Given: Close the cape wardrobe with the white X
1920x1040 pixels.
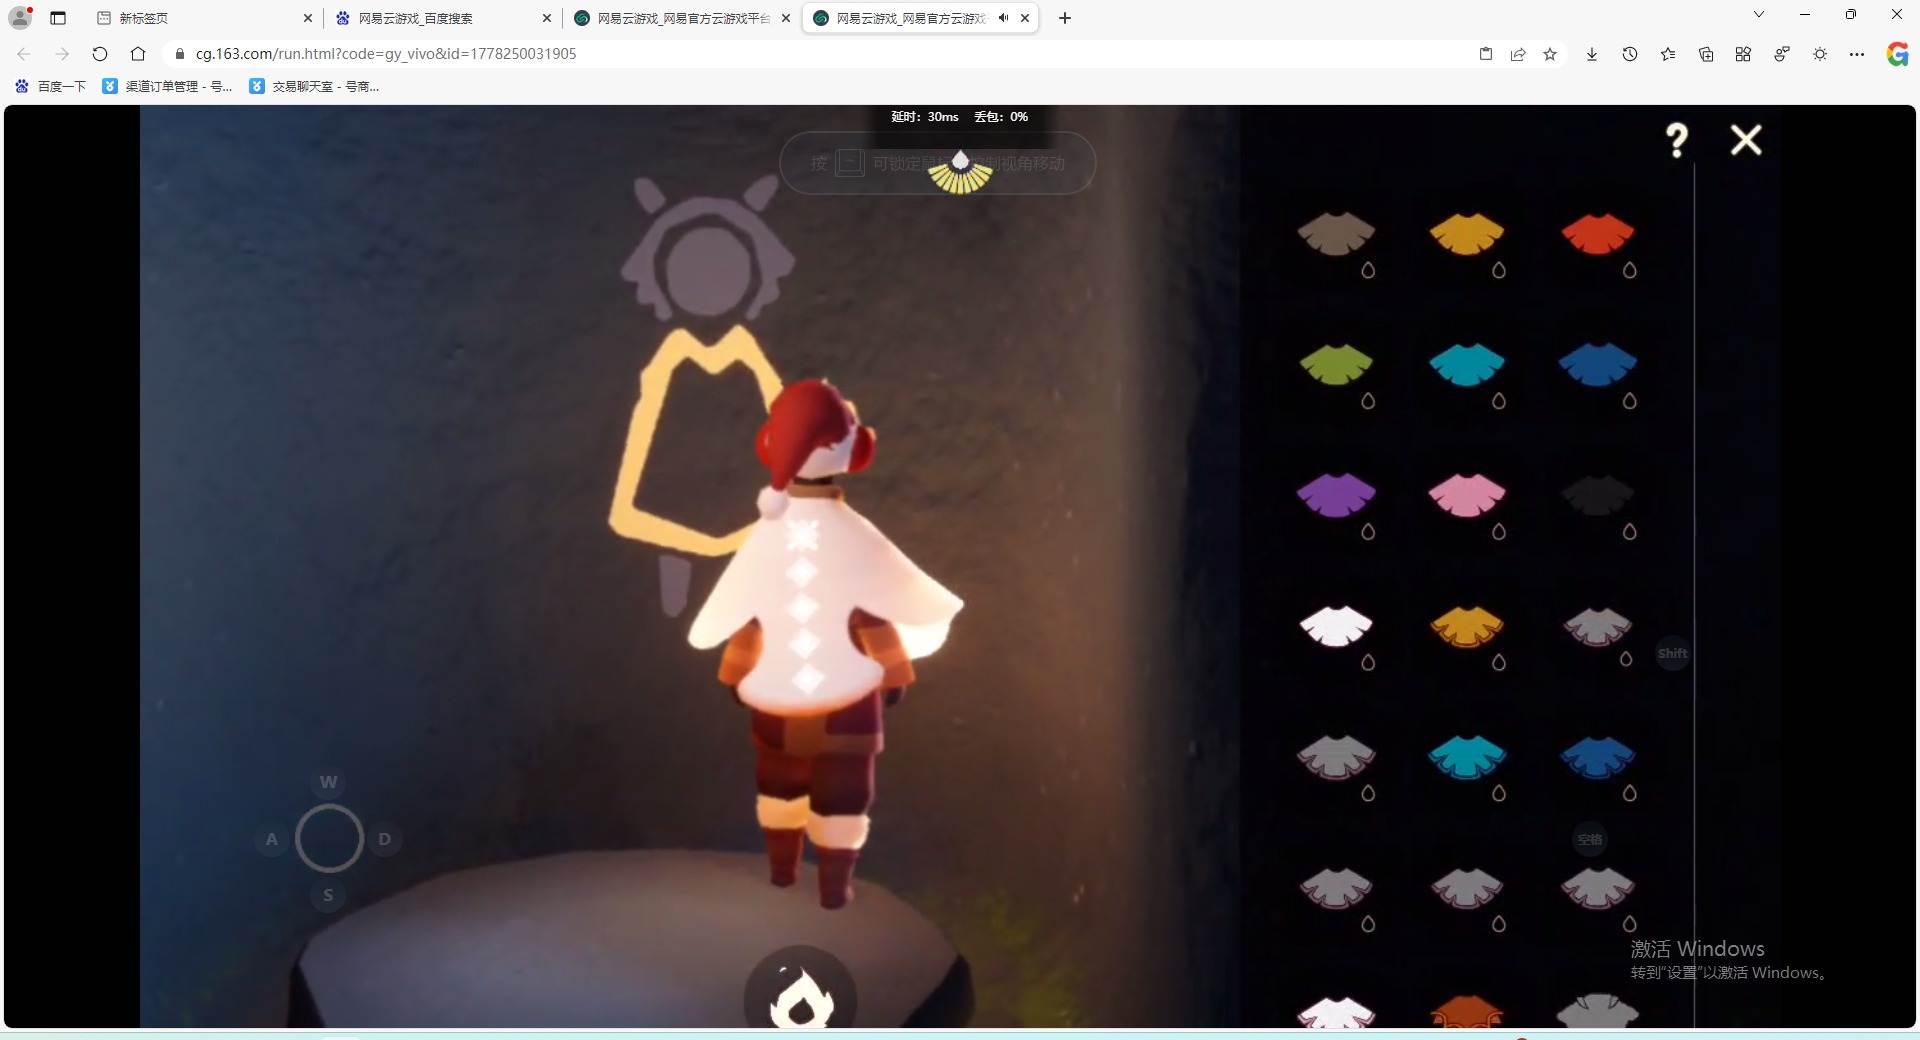Looking at the screenshot, I should (x=1746, y=140).
